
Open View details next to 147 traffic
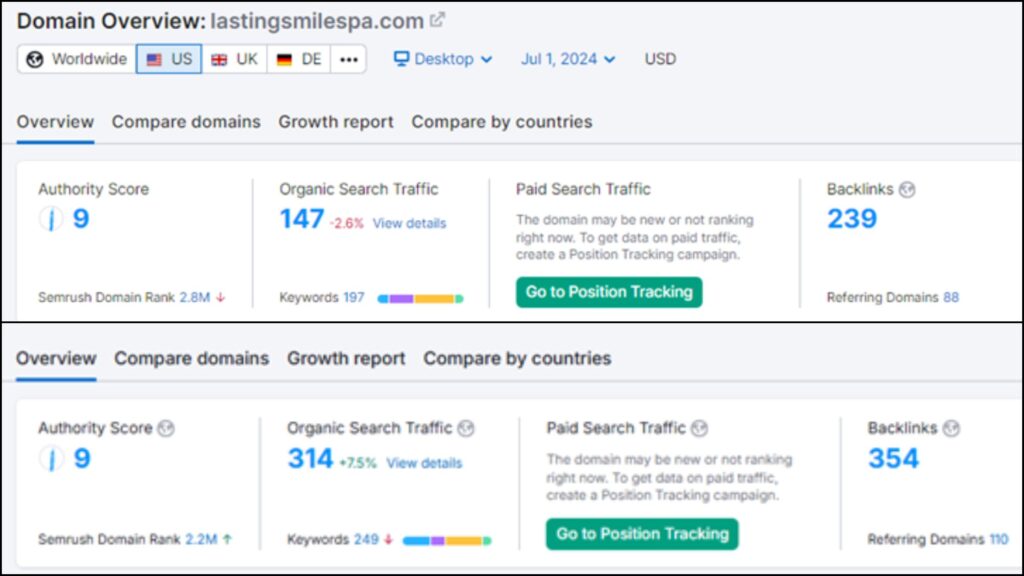coord(409,223)
